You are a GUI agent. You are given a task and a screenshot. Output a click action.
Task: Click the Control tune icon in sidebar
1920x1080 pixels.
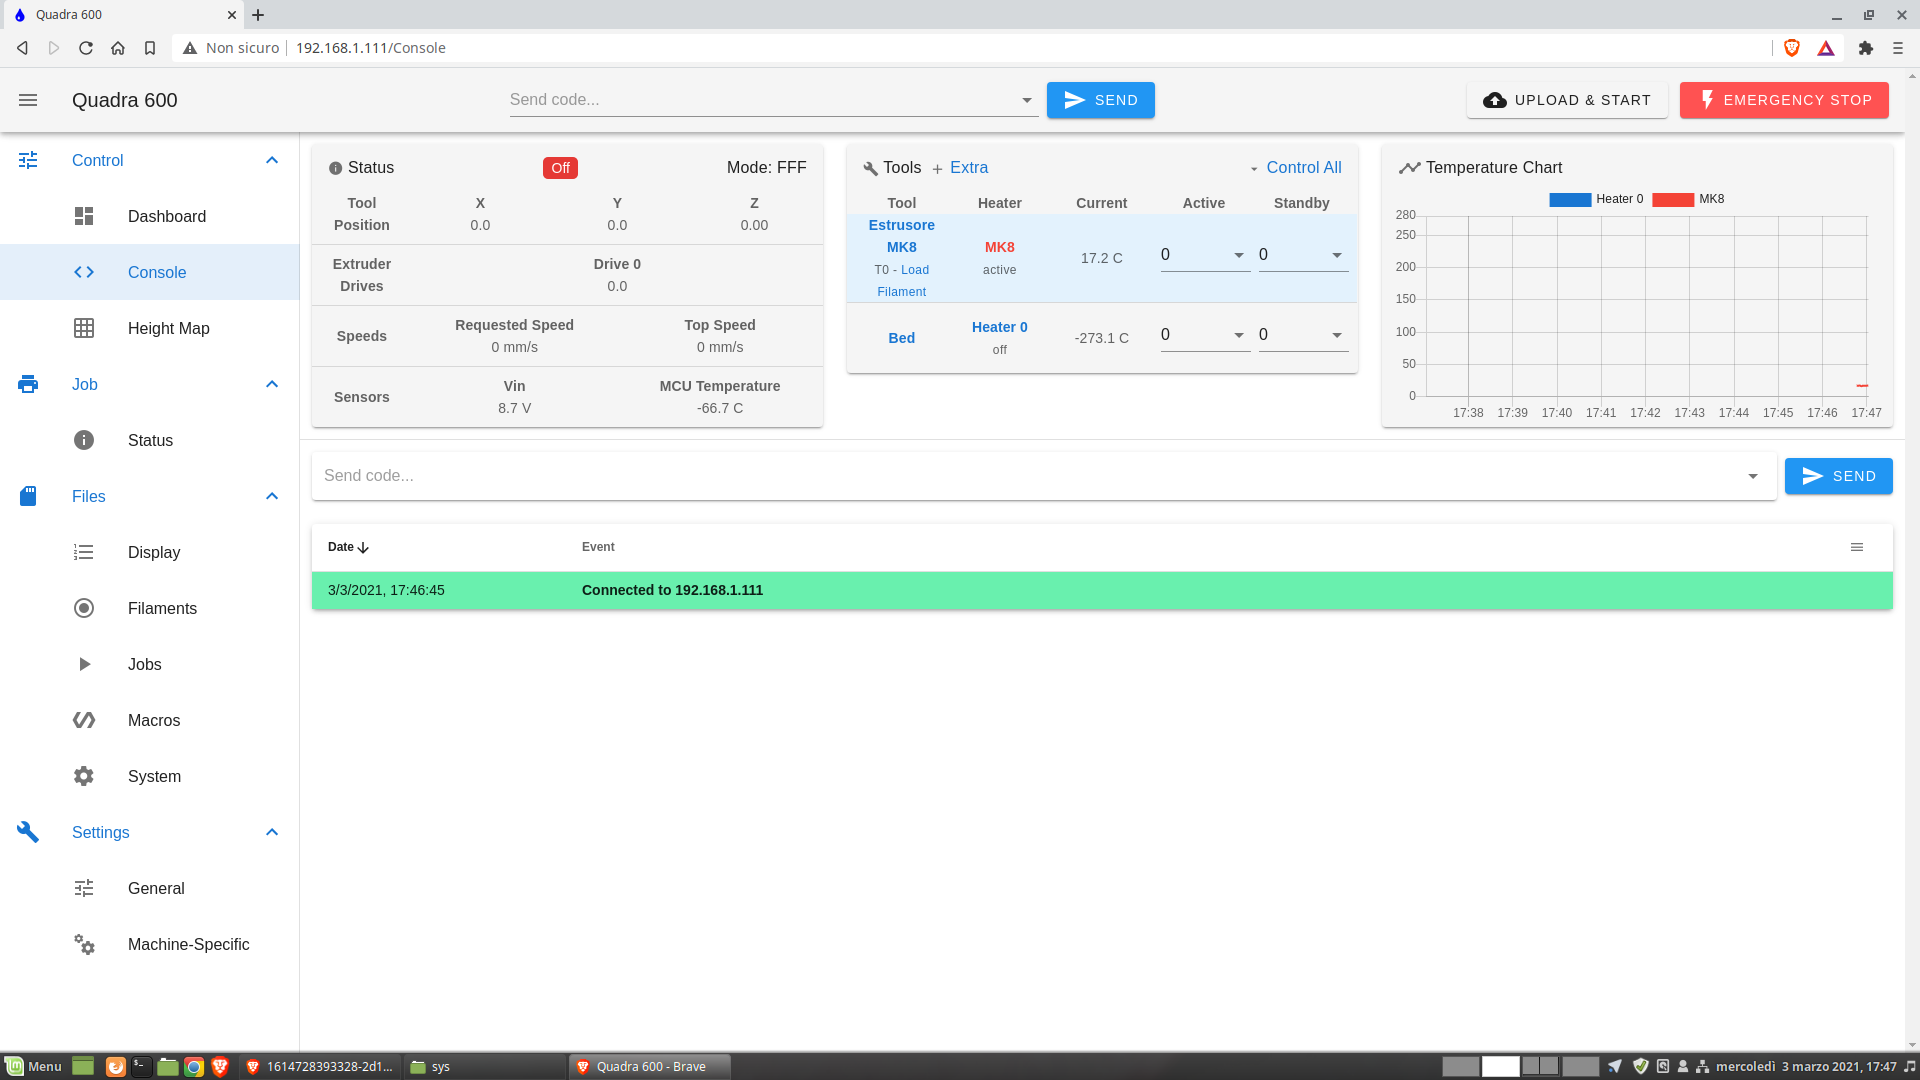coord(28,160)
